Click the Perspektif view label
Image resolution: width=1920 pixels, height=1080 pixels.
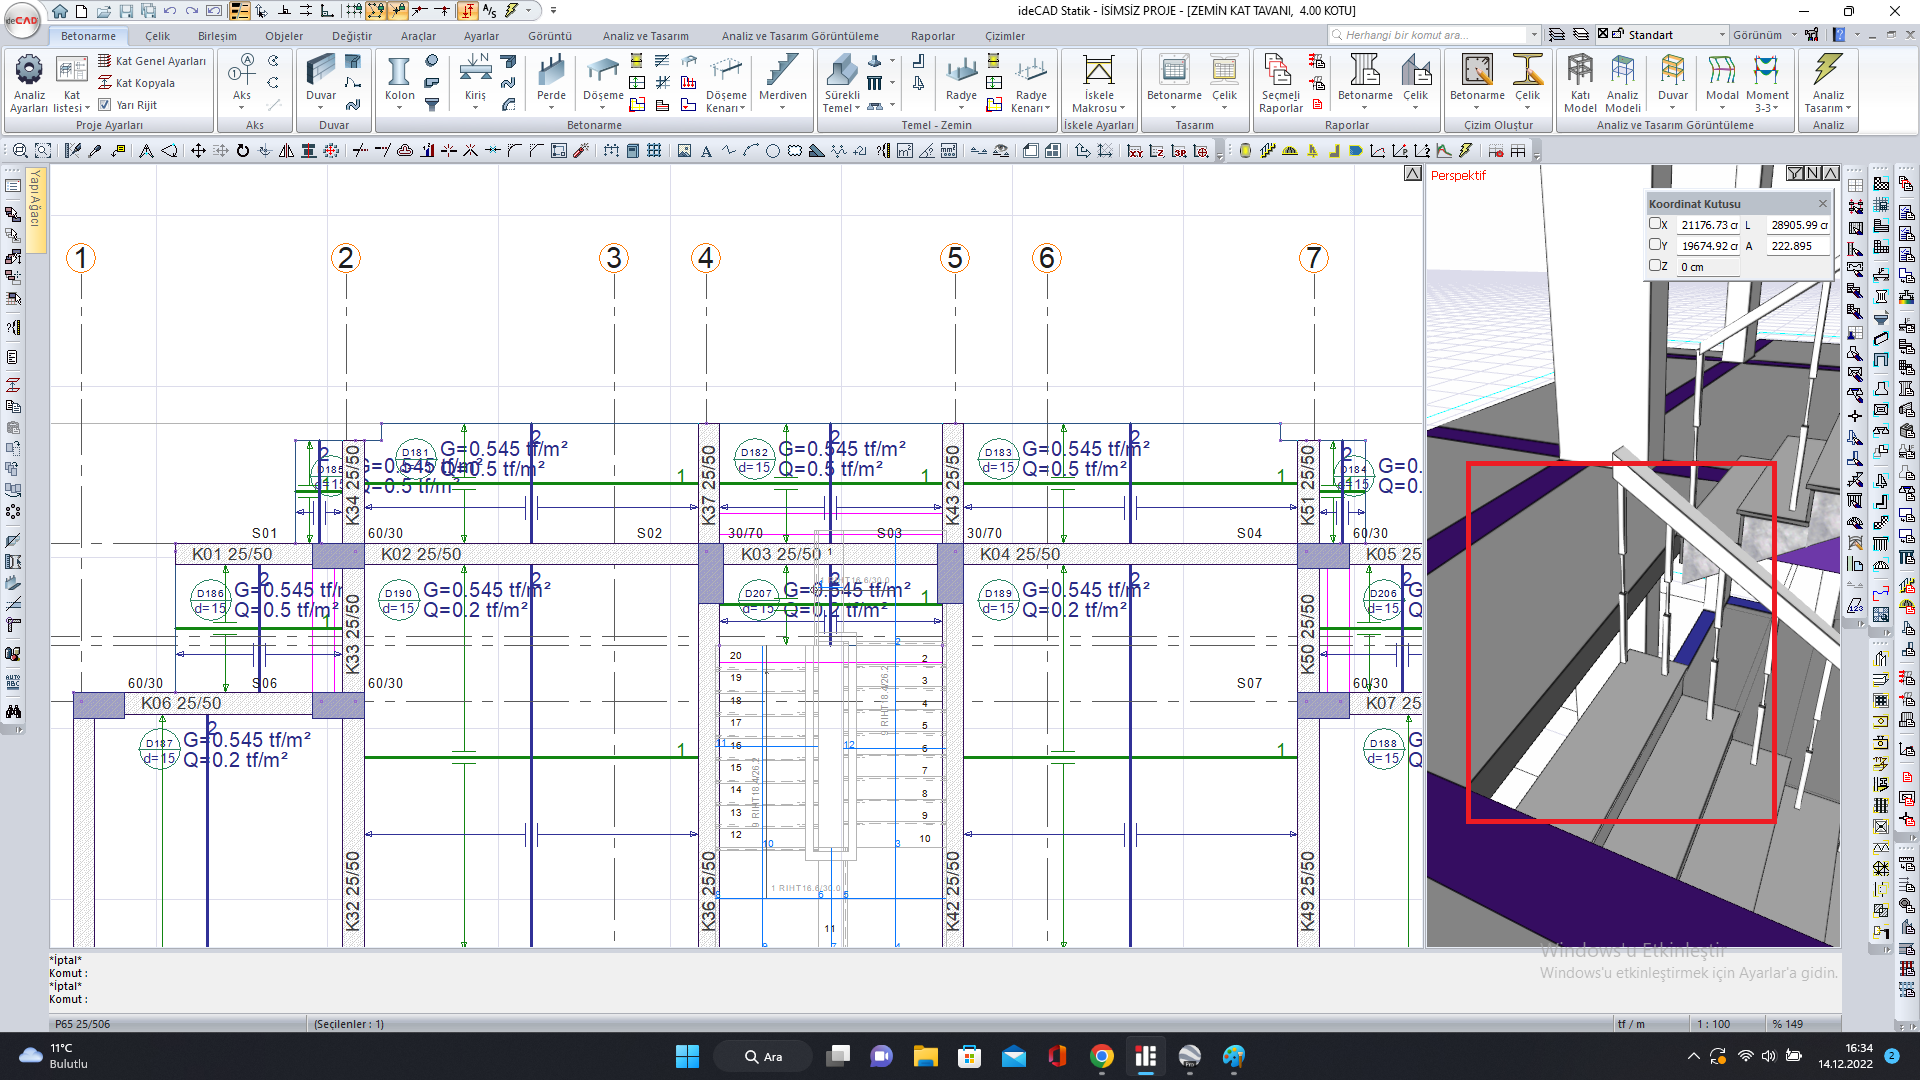click(1458, 175)
